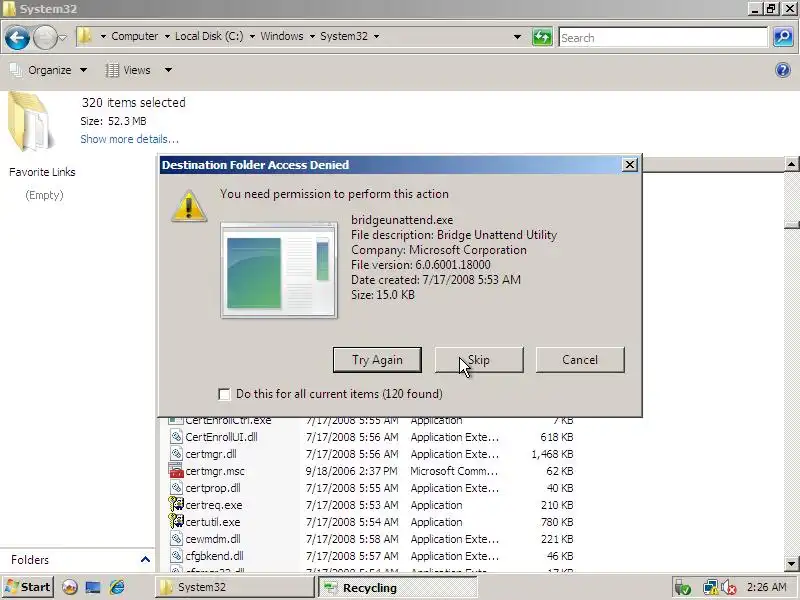Click the Skip button

[x=479, y=360]
